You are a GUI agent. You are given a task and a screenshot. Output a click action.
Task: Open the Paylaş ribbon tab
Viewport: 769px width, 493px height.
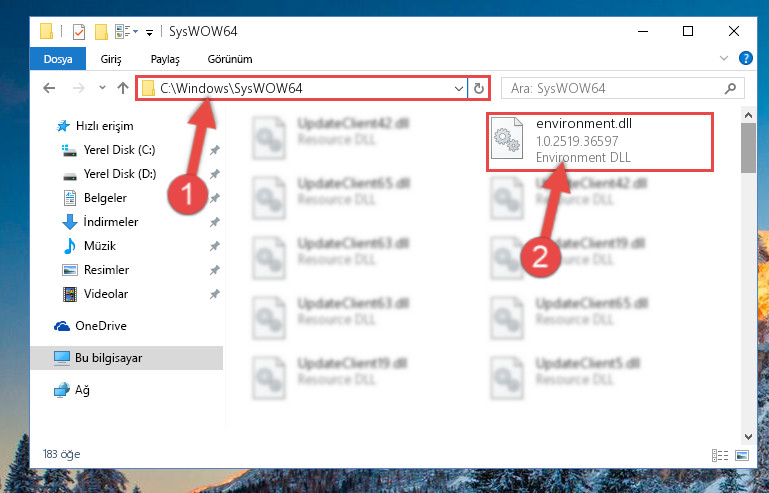point(165,59)
